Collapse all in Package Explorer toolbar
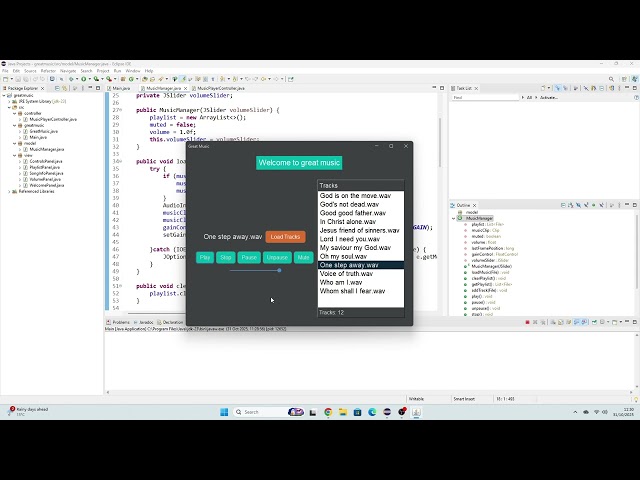640x480 pixels. pyautogui.click(x=57, y=88)
